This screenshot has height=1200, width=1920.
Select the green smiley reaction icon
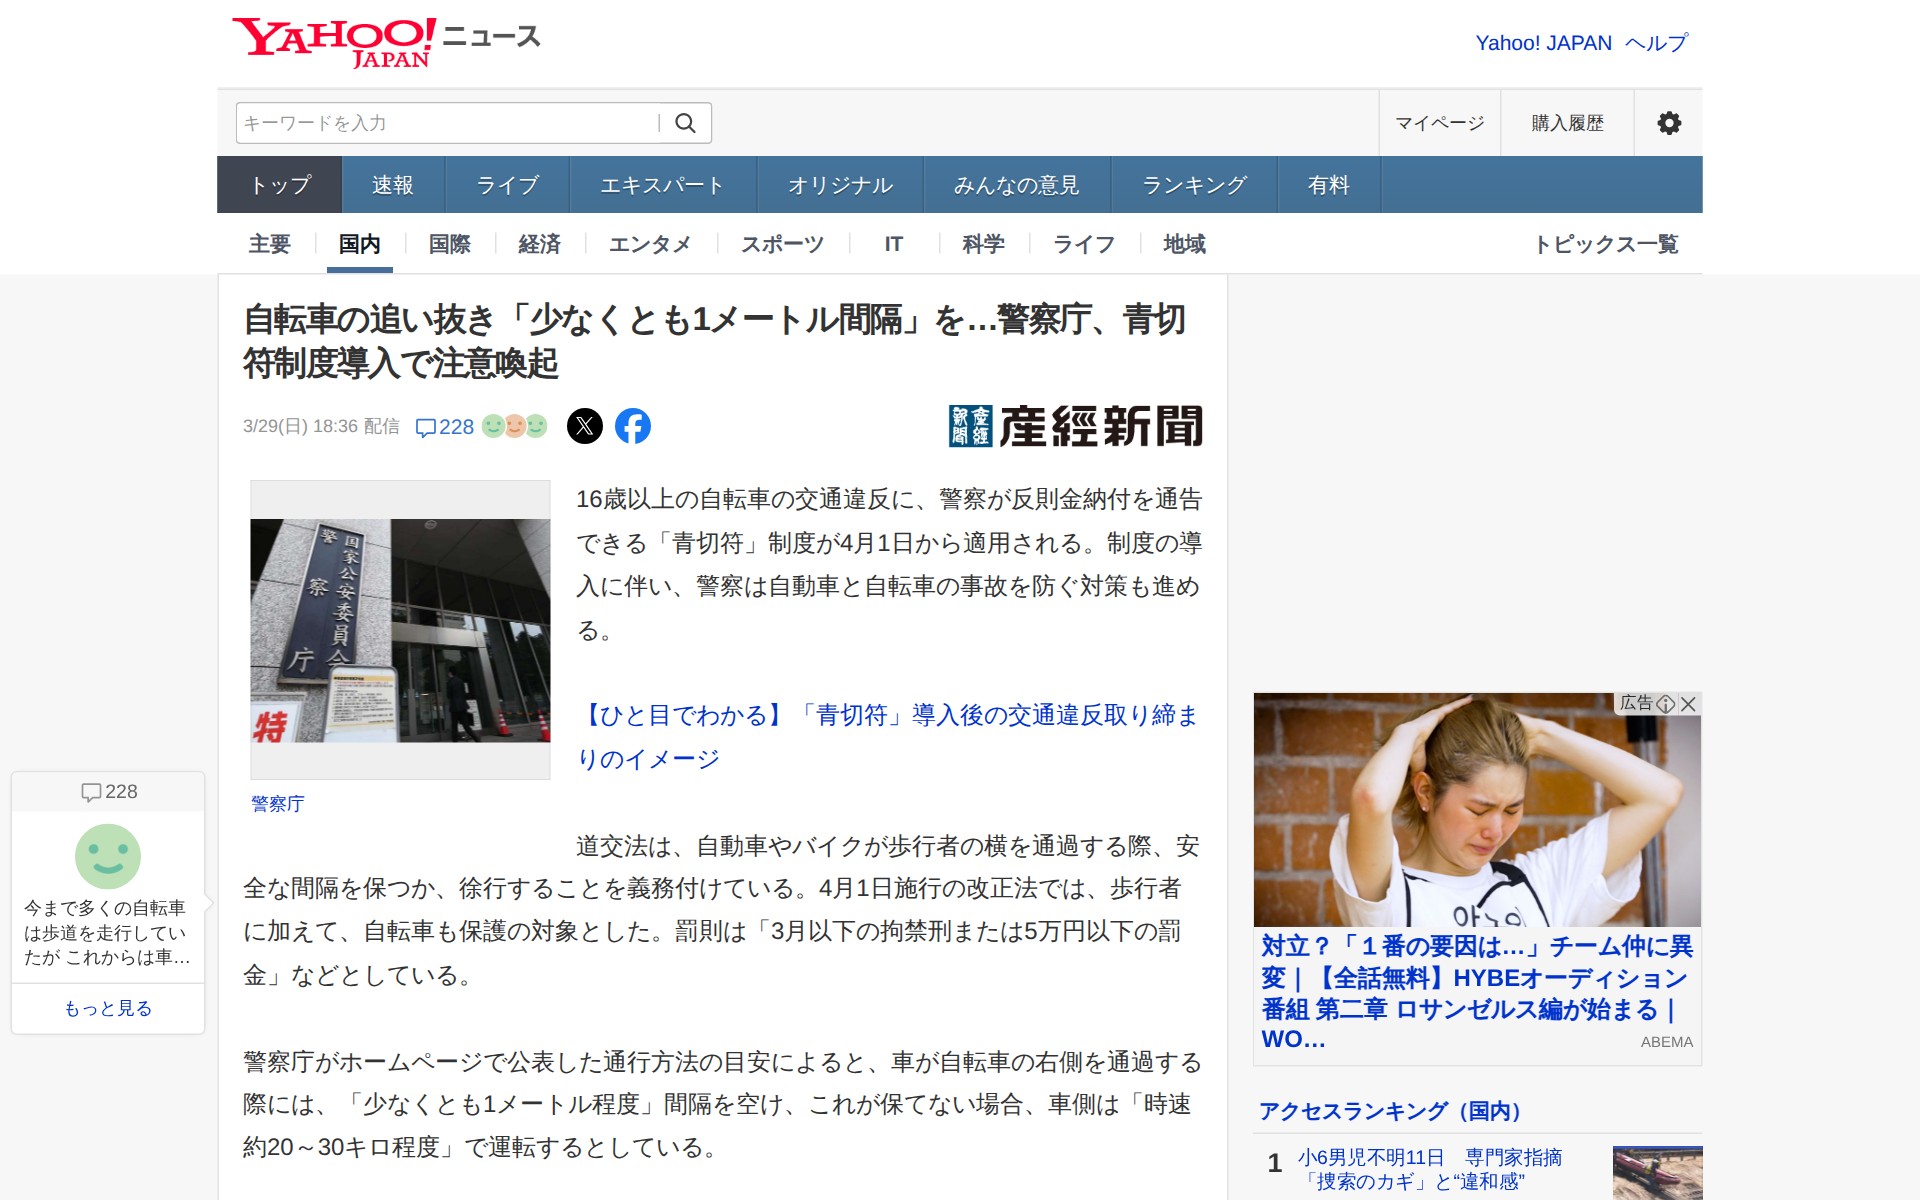click(x=493, y=426)
